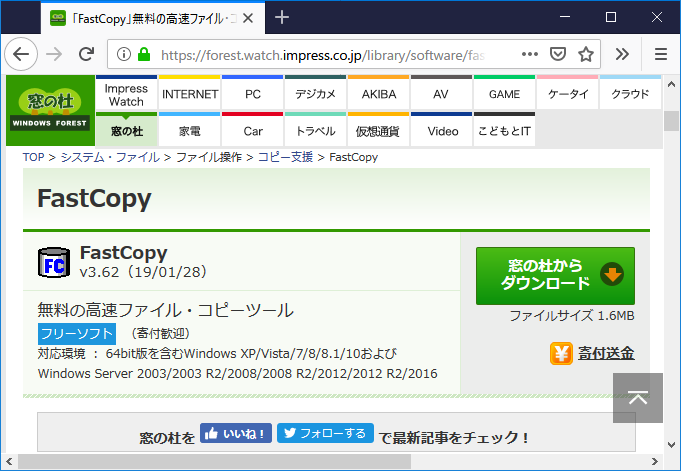Save page to Pocket icon

(559, 54)
